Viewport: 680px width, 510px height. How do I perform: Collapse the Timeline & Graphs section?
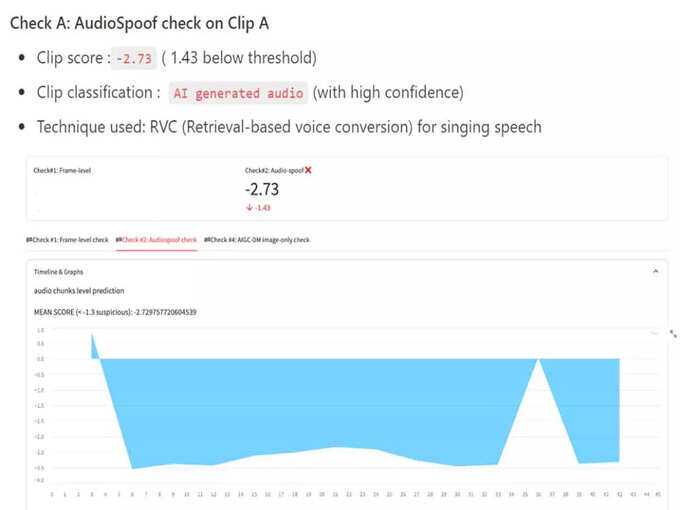(656, 272)
